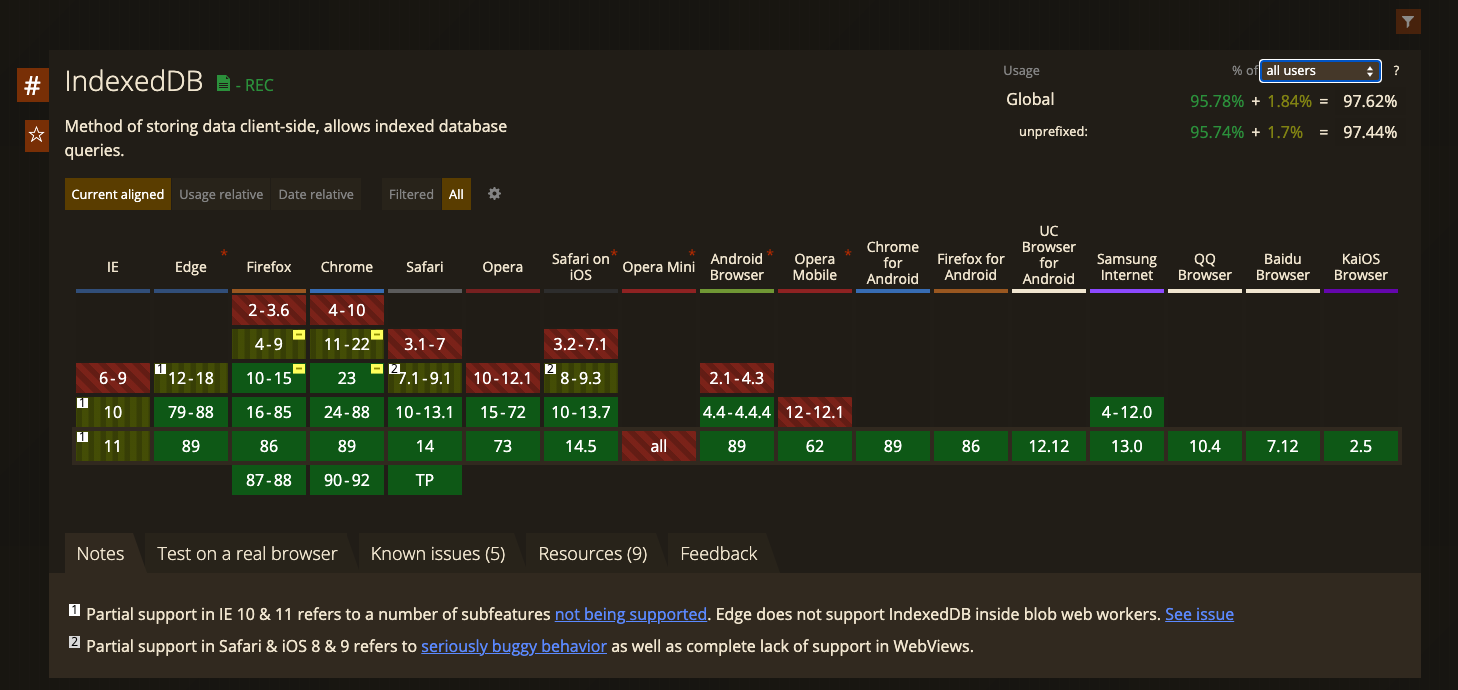Toggle Date relative view
Image resolution: width=1458 pixels, height=690 pixels.
[x=316, y=194]
